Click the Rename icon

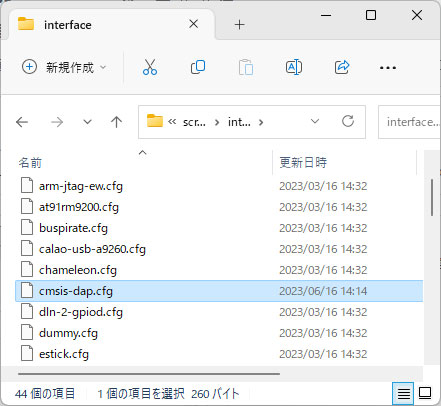click(x=294, y=67)
